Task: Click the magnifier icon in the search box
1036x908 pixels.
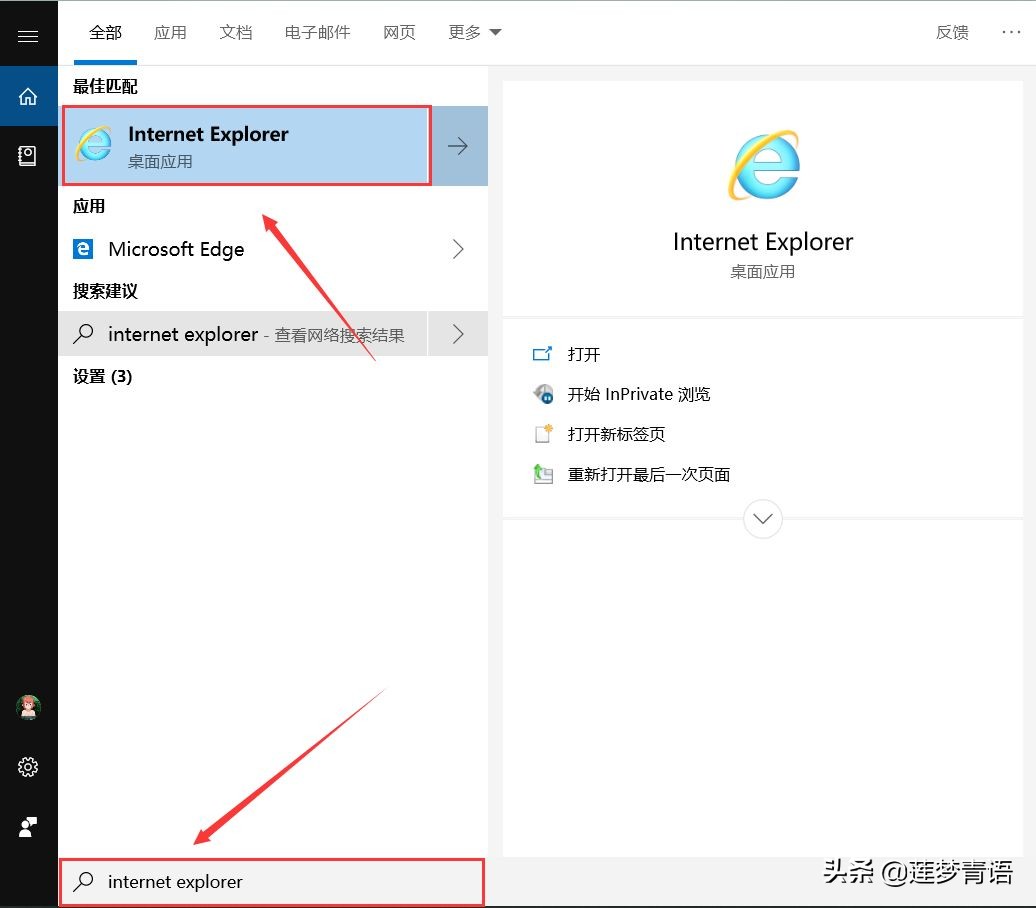Action: click(x=84, y=882)
